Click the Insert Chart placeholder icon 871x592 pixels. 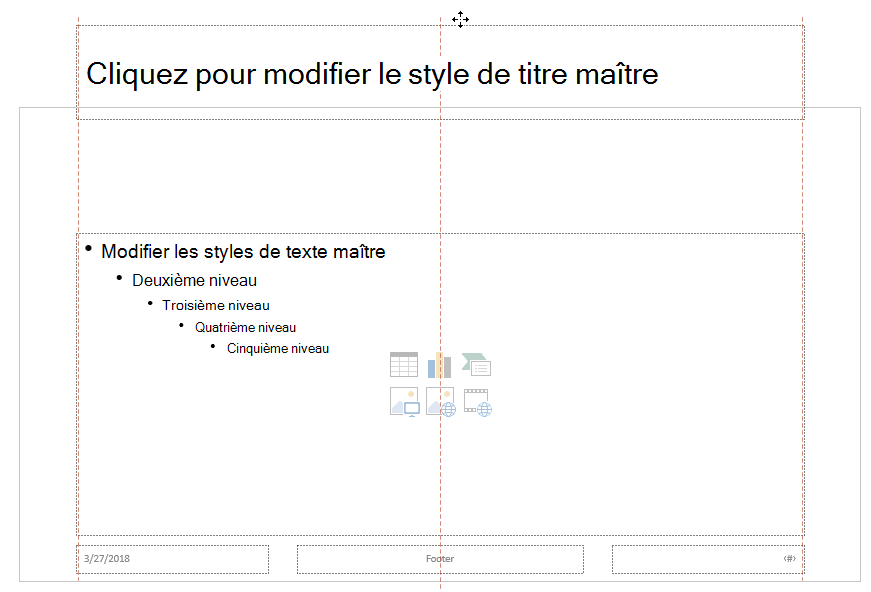pos(439,365)
